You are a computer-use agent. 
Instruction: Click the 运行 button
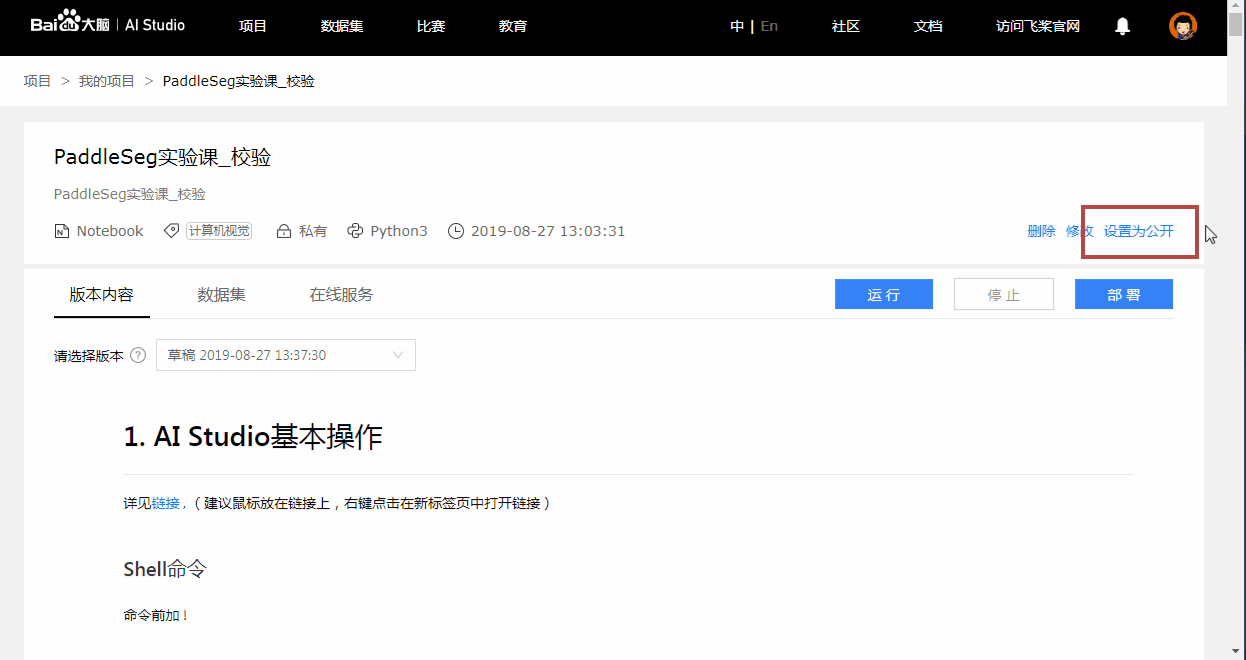[884, 294]
